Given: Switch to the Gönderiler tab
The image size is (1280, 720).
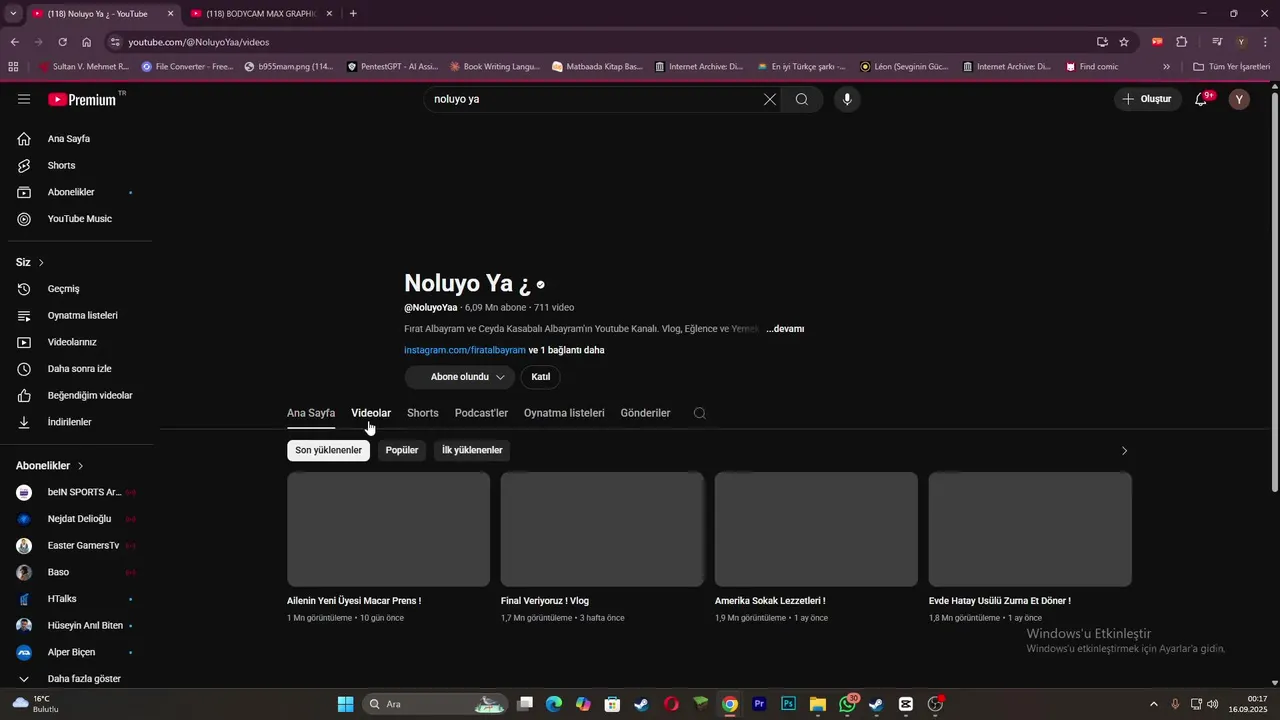Looking at the screenshot, I should coord(645,413).
